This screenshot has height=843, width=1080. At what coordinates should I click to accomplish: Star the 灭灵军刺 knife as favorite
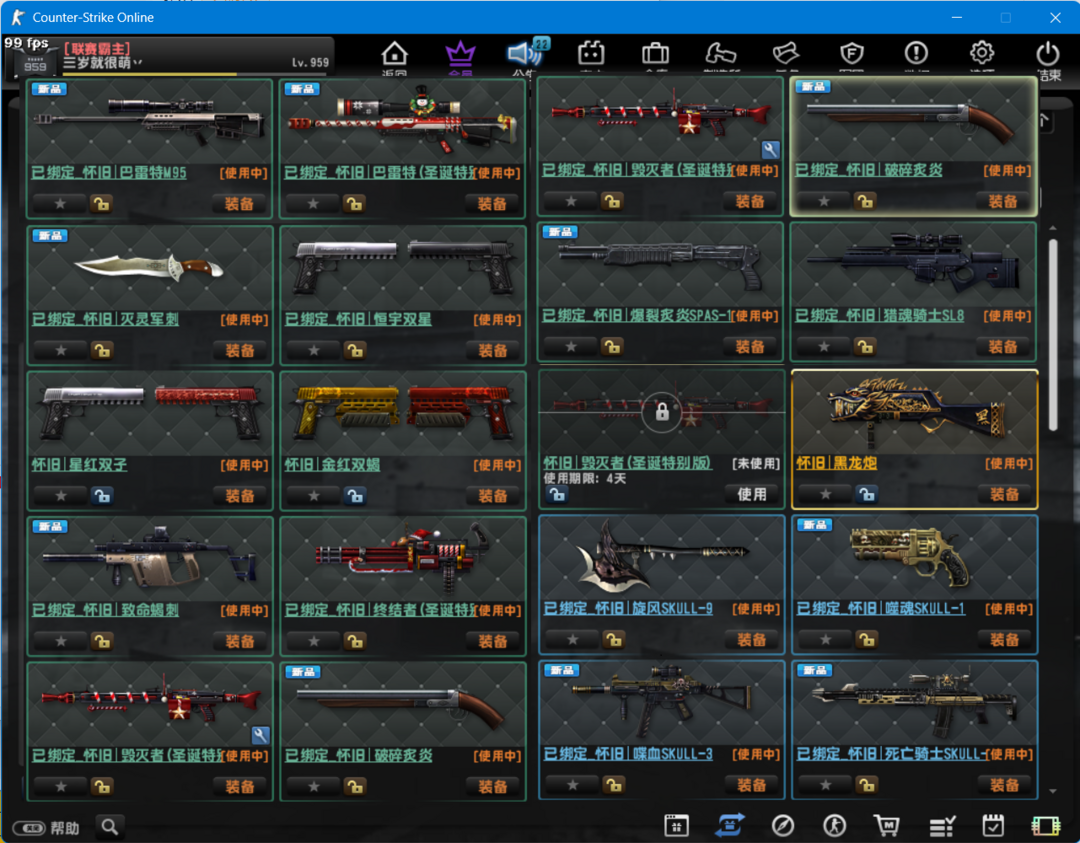point(61,351)
